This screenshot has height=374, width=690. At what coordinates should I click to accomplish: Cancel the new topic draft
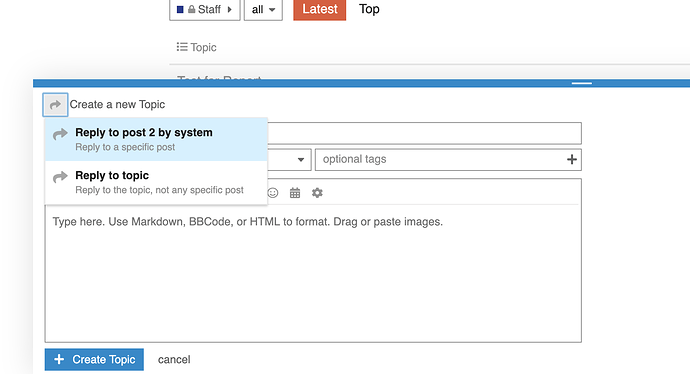coord(174,359)
